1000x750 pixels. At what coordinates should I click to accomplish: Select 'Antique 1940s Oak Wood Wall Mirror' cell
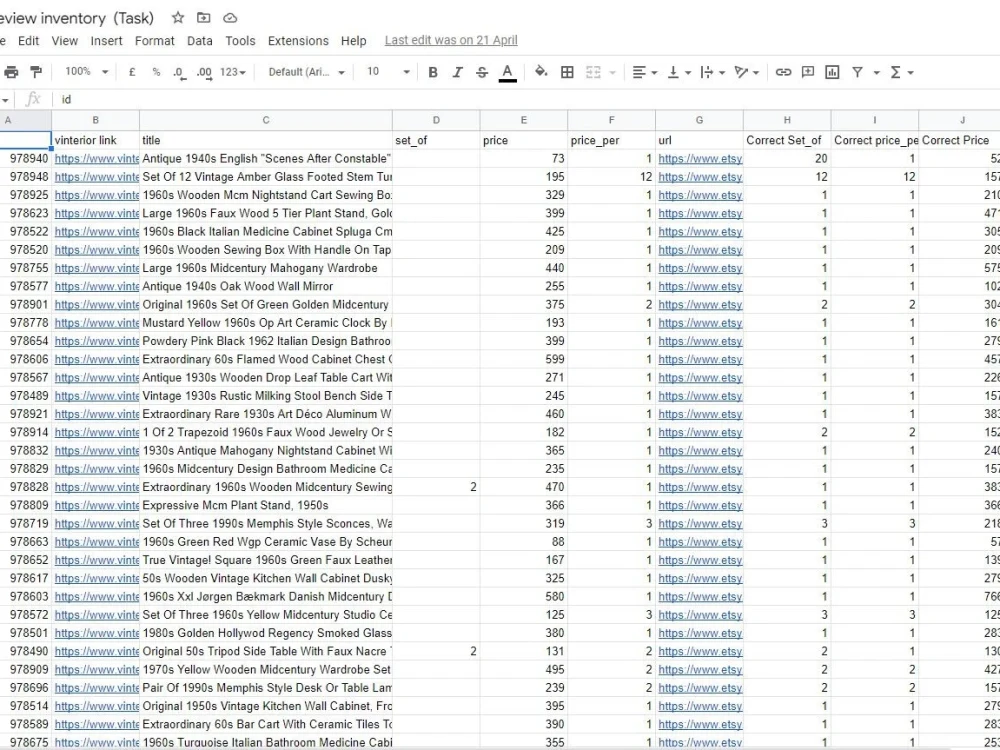tap(266, 286)
